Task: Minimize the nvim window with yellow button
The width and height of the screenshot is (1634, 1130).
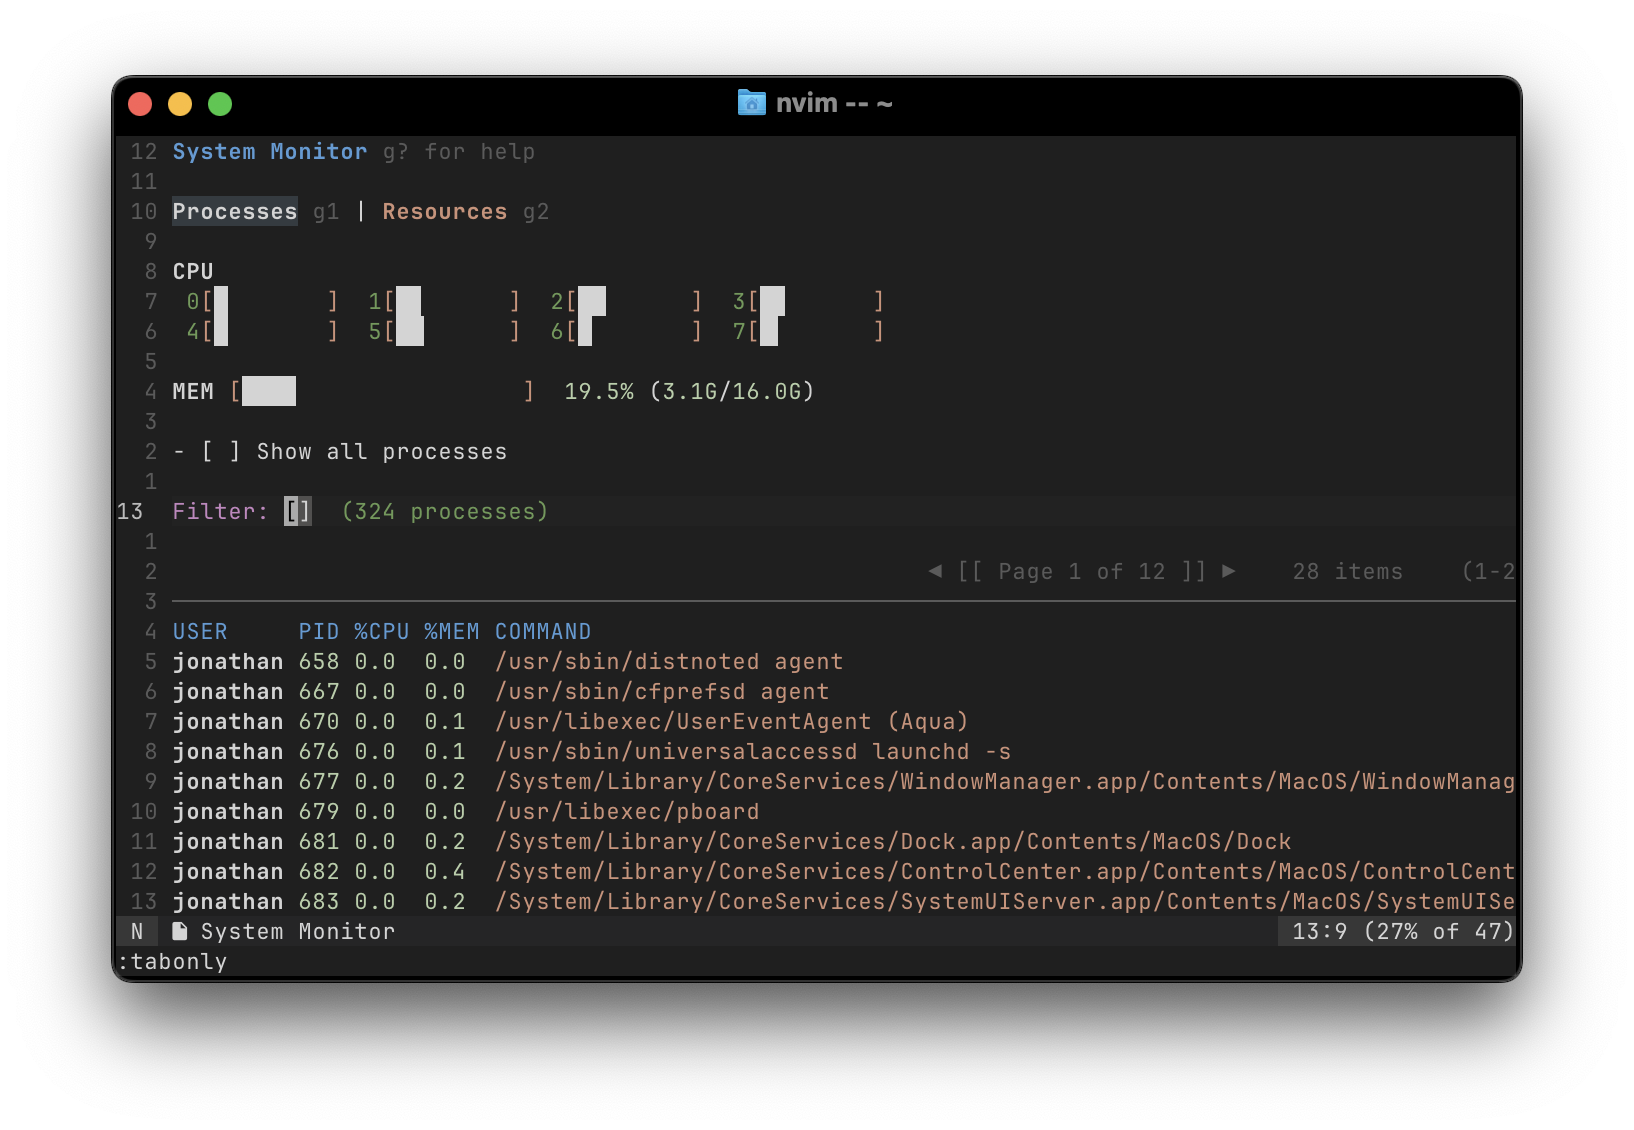Action: (180, 104)
